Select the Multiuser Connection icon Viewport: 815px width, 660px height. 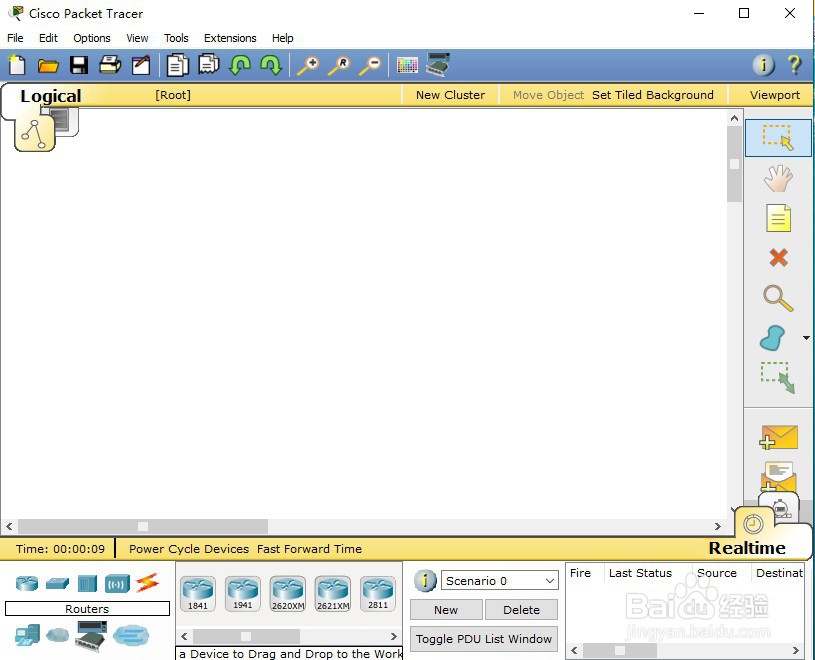131,635
